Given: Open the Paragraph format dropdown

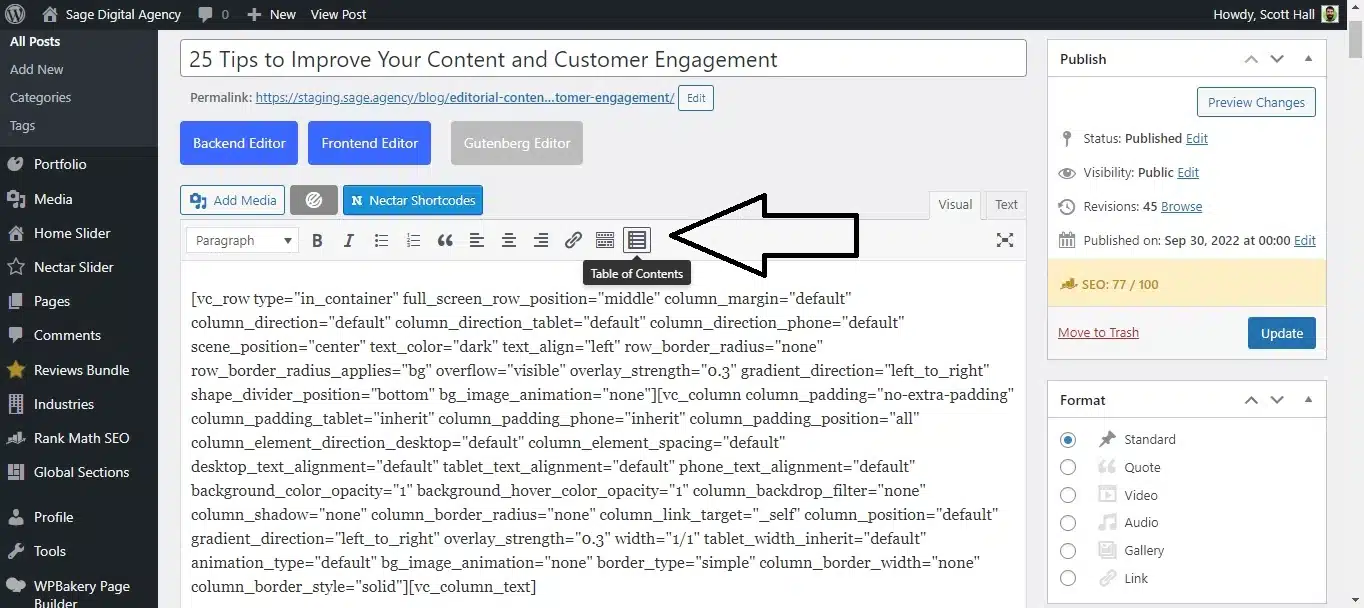Looking at the screenshot, I should [243, 240].
